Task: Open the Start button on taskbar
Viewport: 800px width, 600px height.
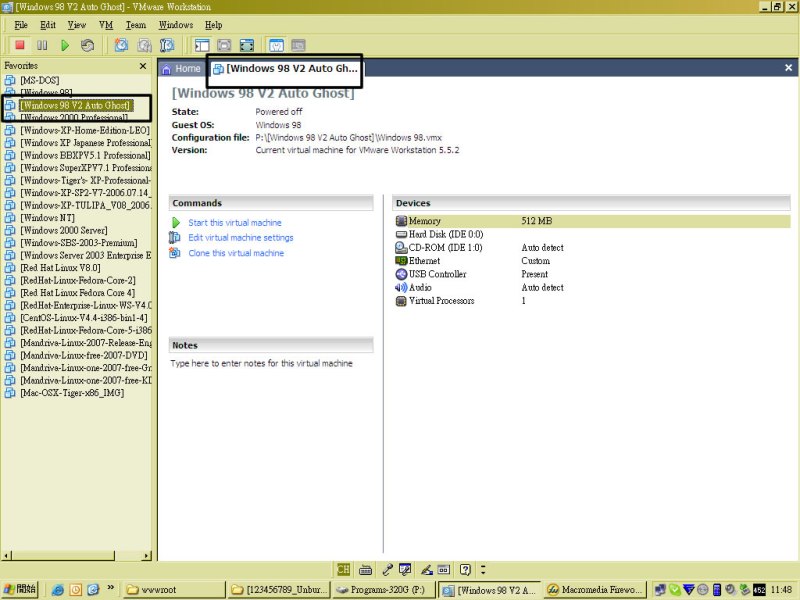Action: [20, 589]
